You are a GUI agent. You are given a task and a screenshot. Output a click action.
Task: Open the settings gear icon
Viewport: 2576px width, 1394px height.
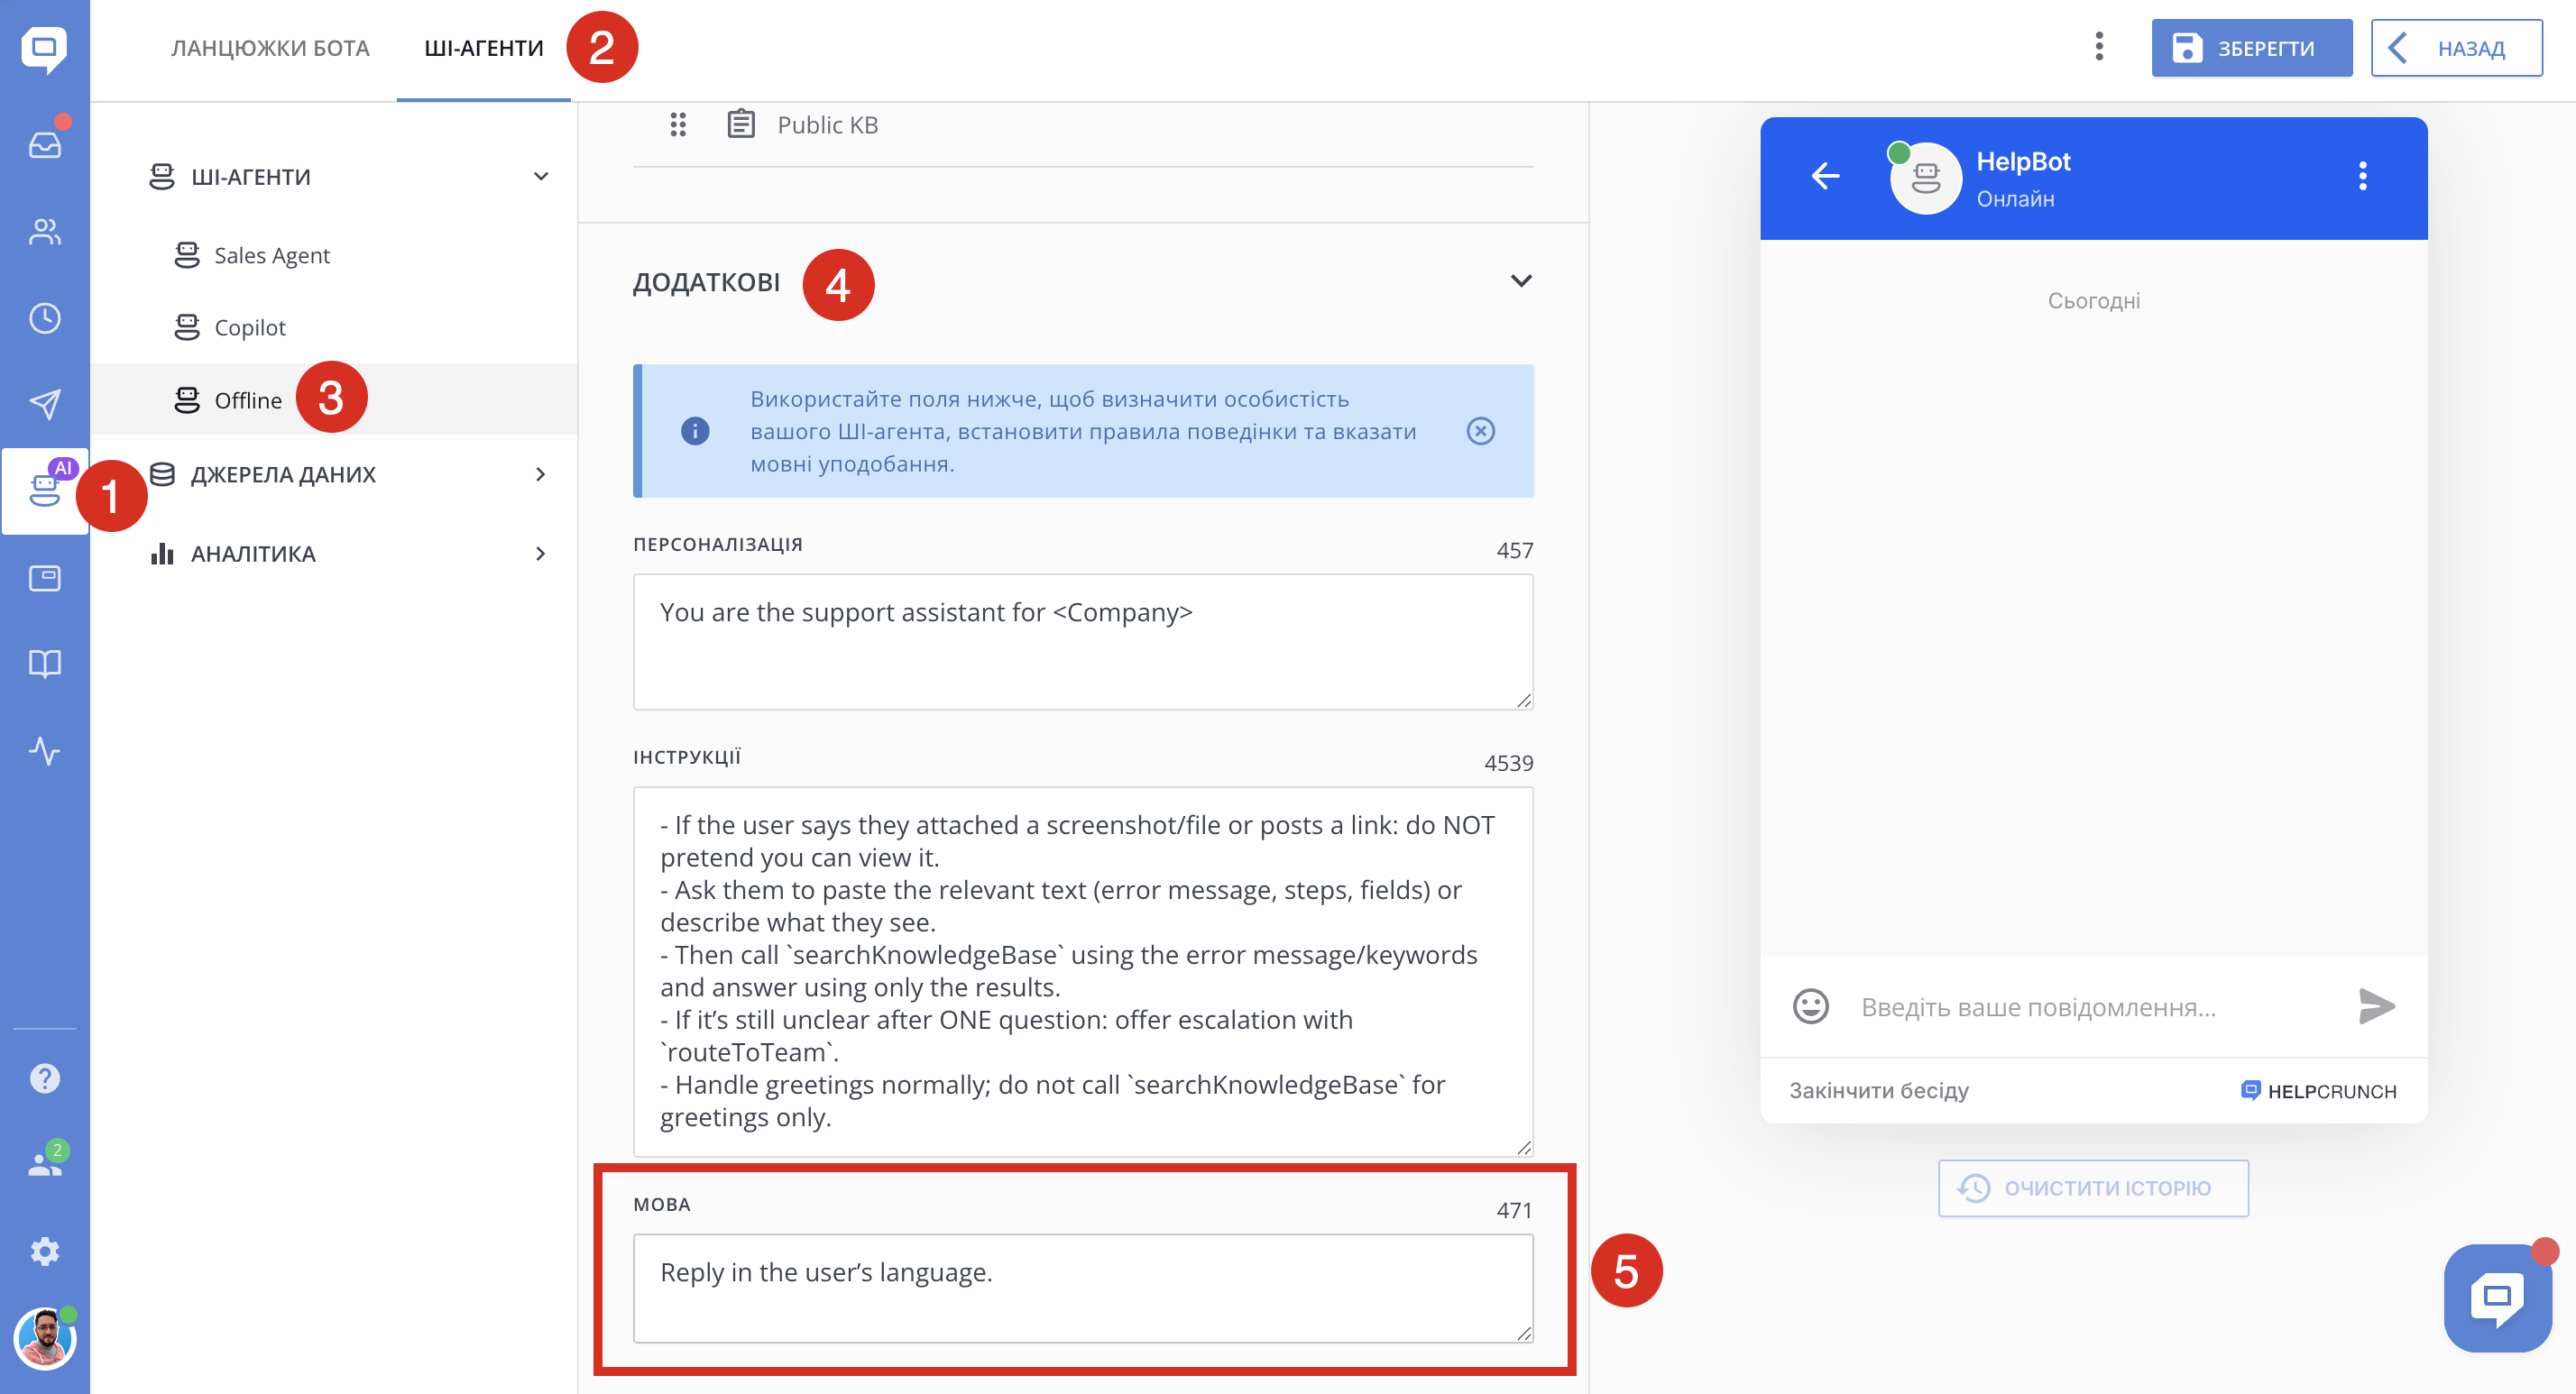tap(44, 1251)
